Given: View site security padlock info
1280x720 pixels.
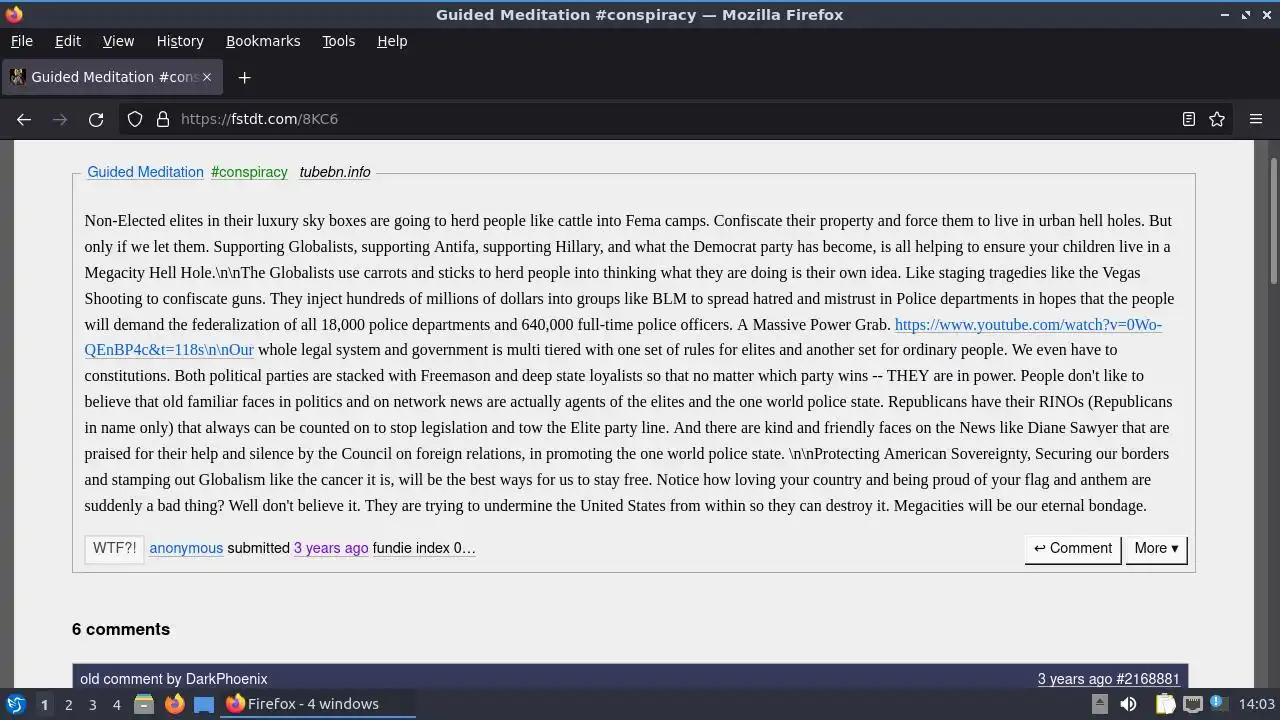Looking at the screenshot, I should (163, 119).
